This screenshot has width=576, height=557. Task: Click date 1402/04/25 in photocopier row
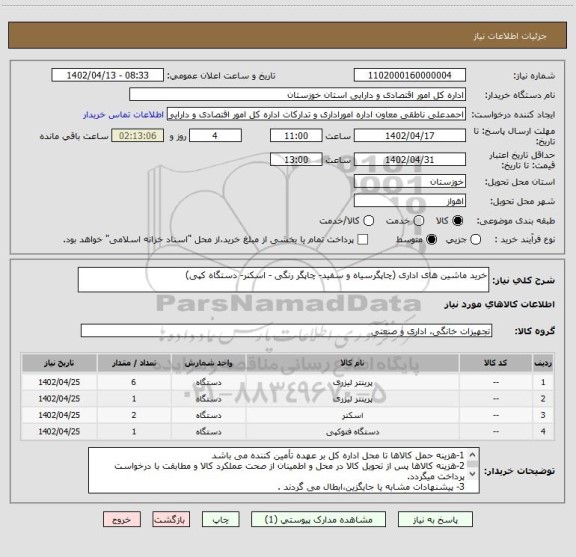click(x=59, y=432)
